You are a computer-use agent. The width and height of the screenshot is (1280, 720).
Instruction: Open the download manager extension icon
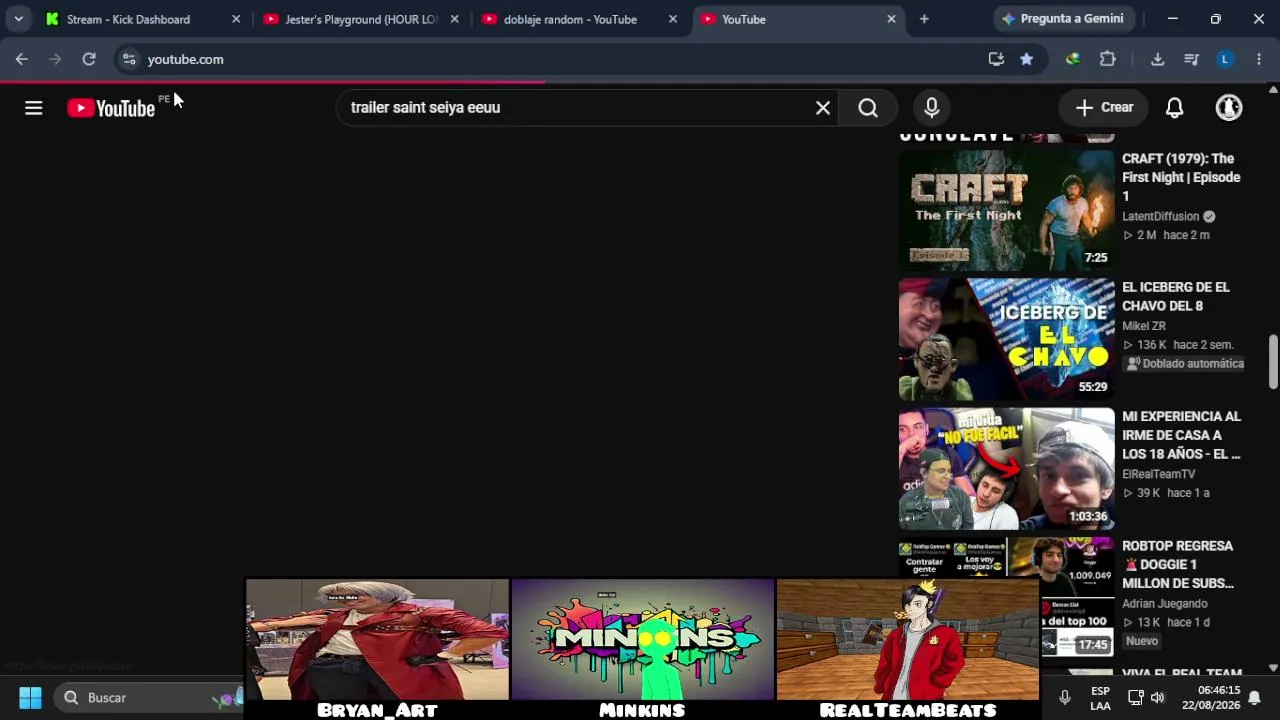point(1073,59)
